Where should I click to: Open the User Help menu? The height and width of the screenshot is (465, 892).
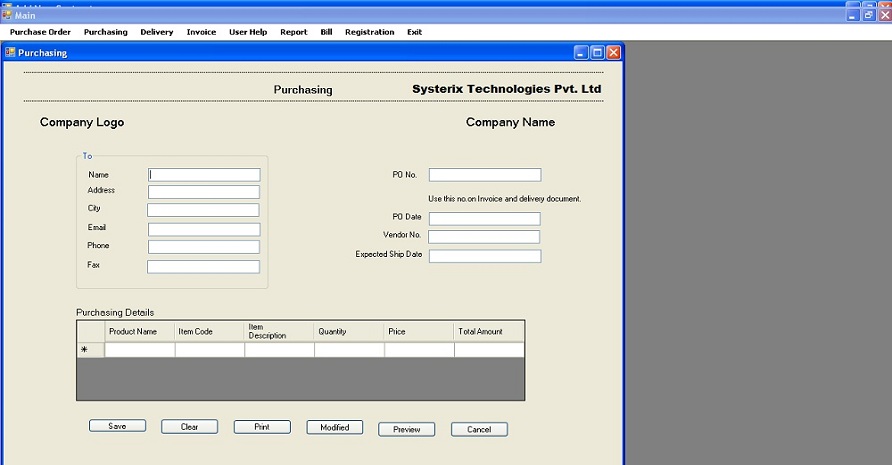click(x=248, y=32)
